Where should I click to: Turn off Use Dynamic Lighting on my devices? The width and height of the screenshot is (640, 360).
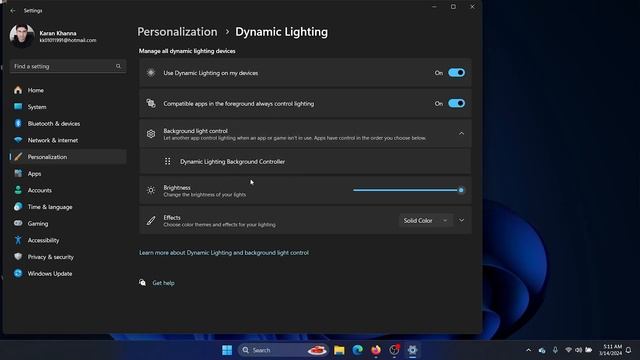[x=456, y=73]
